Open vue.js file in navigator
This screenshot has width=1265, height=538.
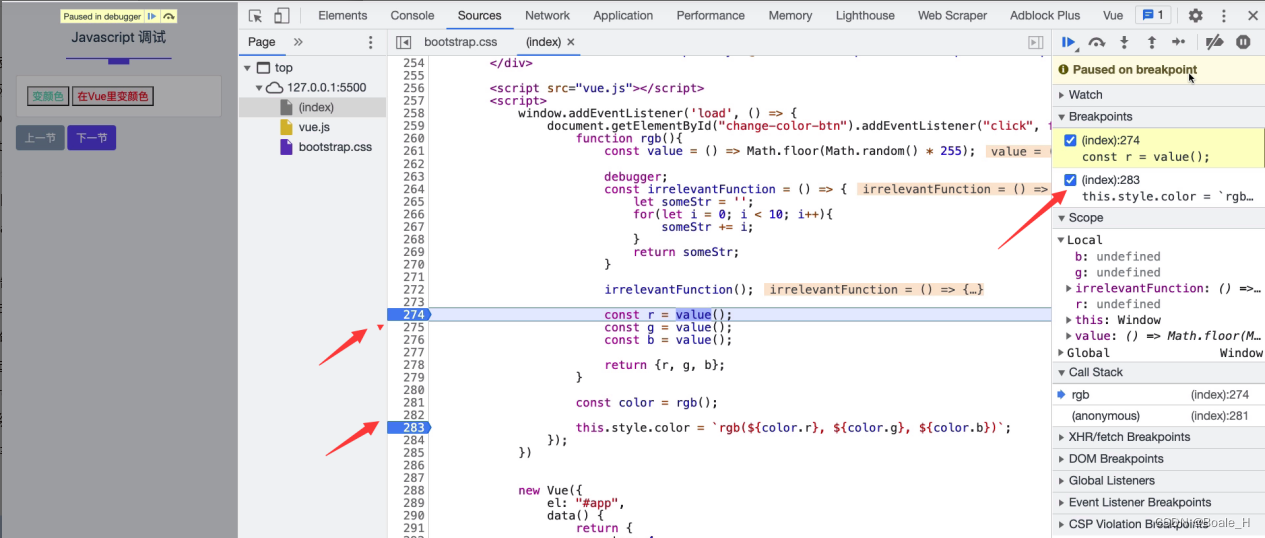pos(316,127)
